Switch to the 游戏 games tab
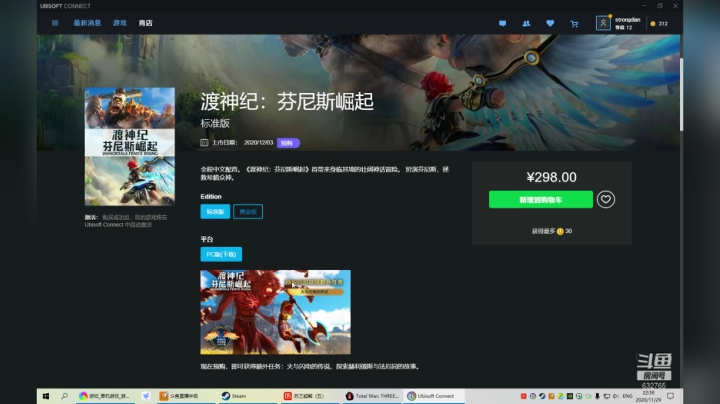Viewport: 720px width, 404px height. coord(120,23)
